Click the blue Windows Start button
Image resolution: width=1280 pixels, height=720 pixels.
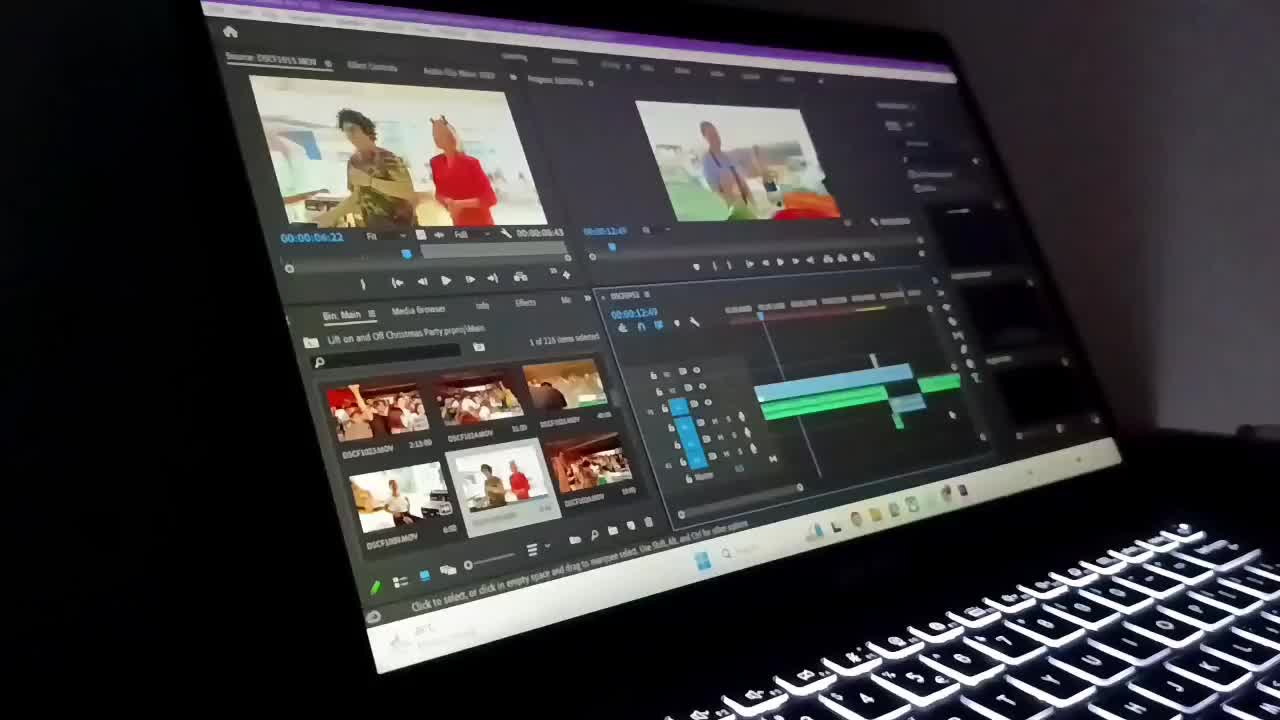(x=704, y=561)
